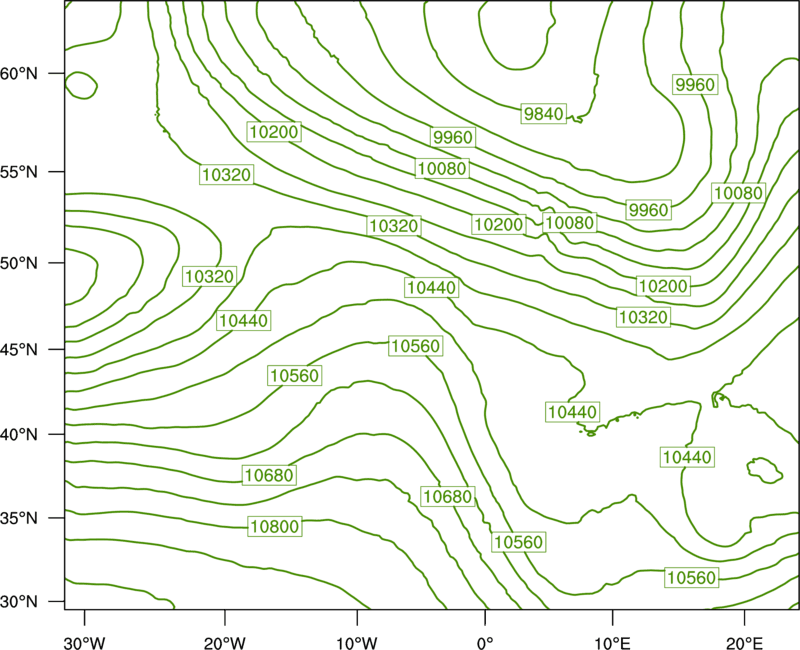Select the leftmost 10200 contour label
The width and height of the screenshot is (800, 650).
(274, 132)
